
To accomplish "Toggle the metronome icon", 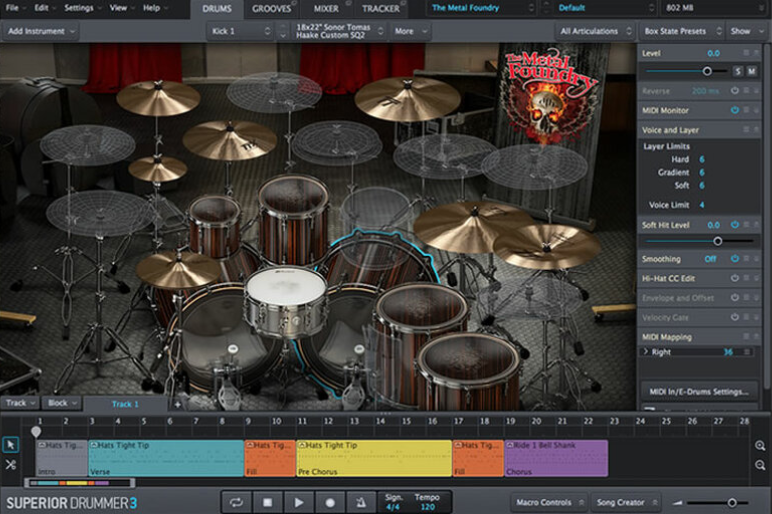I will click(x=361, y=502).
